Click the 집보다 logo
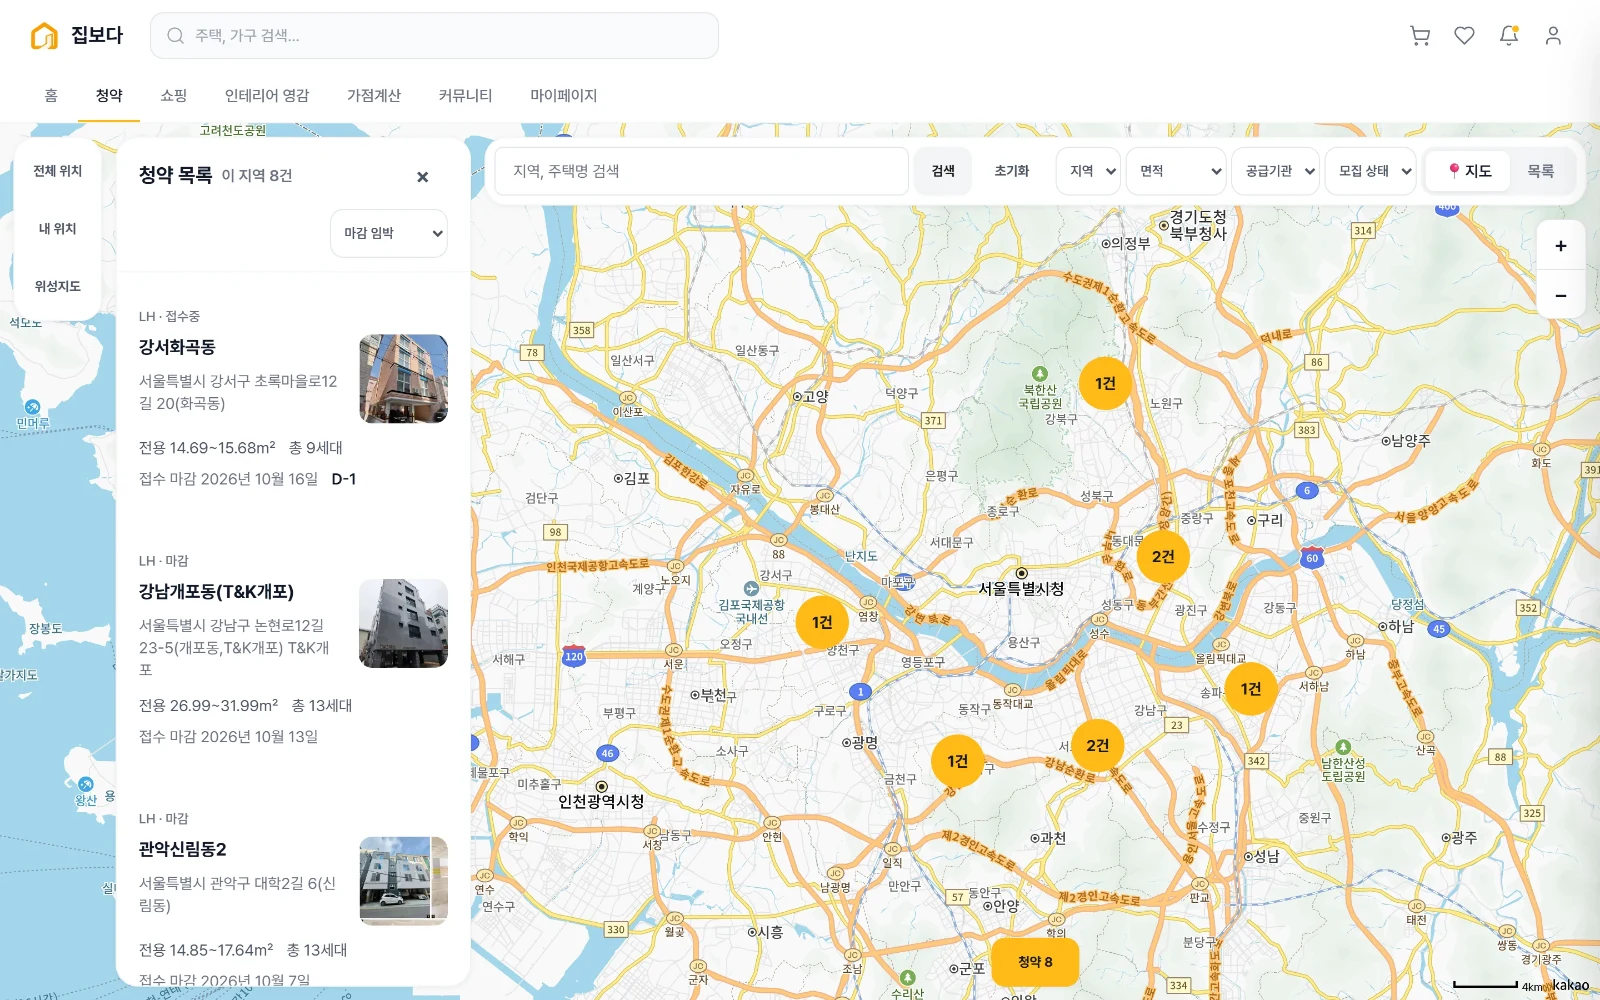Image resolution: width=1600 pixels, height=1000 pixels. tap(77, 36)
